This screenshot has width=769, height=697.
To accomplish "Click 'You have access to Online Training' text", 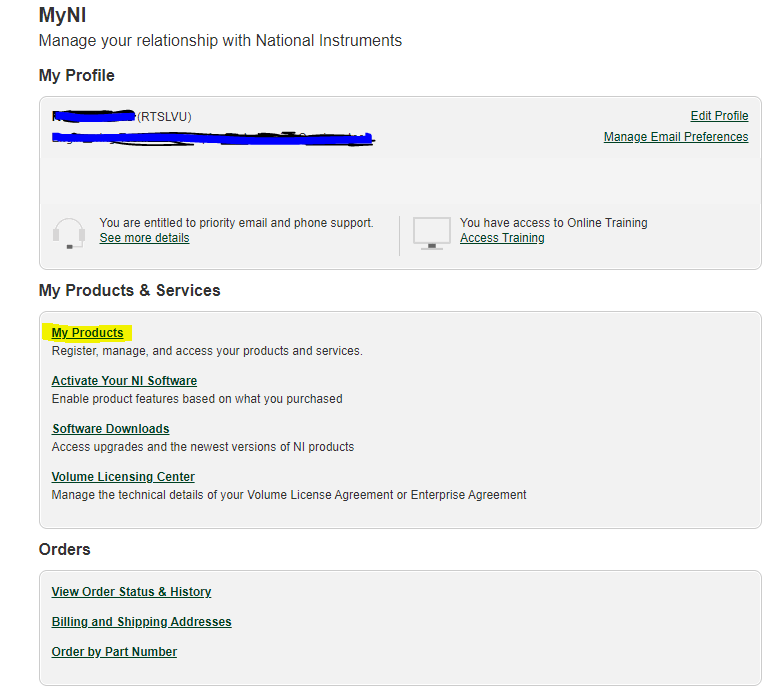I will 554,223.
